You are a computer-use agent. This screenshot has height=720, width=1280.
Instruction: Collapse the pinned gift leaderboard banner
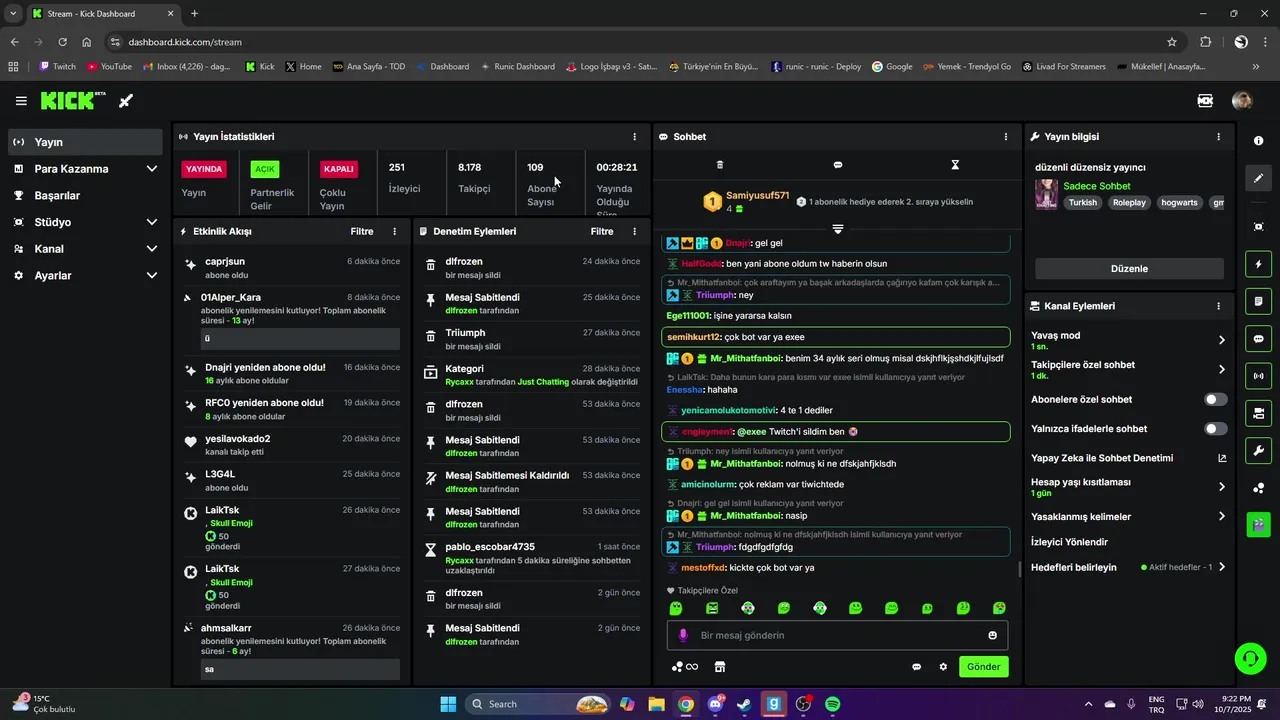coord(838,229)
